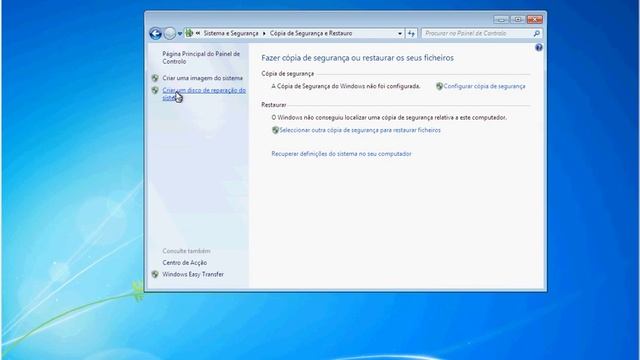Open Recuperar definições do sistema link

tap(341, 154)
